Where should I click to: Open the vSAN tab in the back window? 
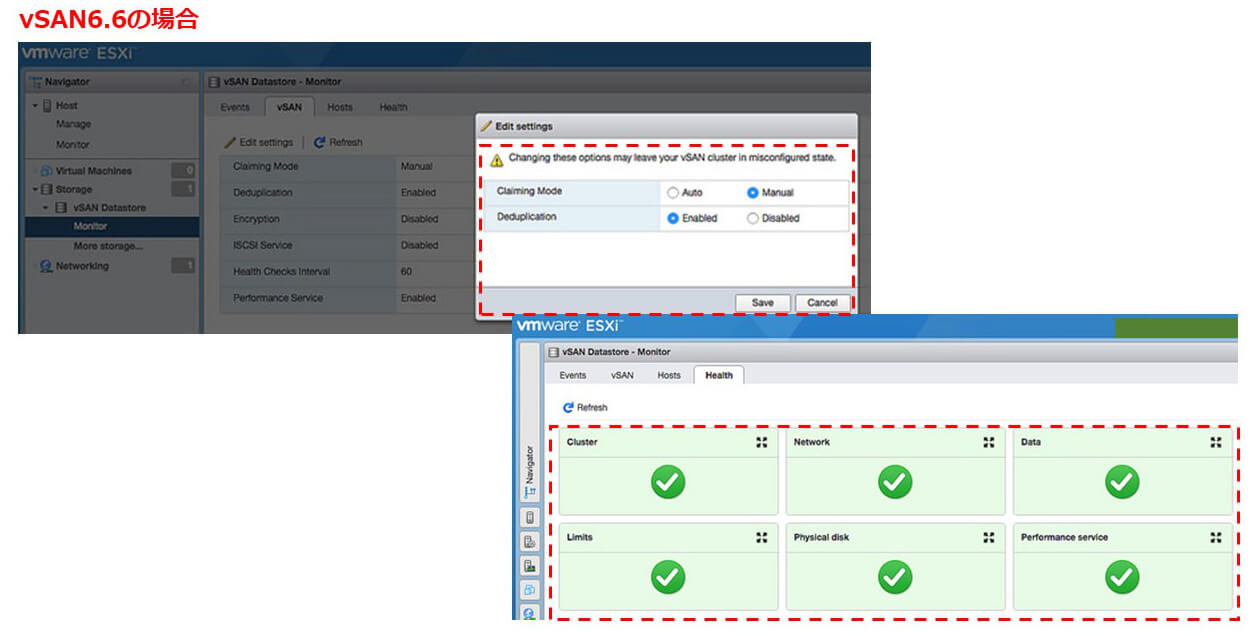289,107
